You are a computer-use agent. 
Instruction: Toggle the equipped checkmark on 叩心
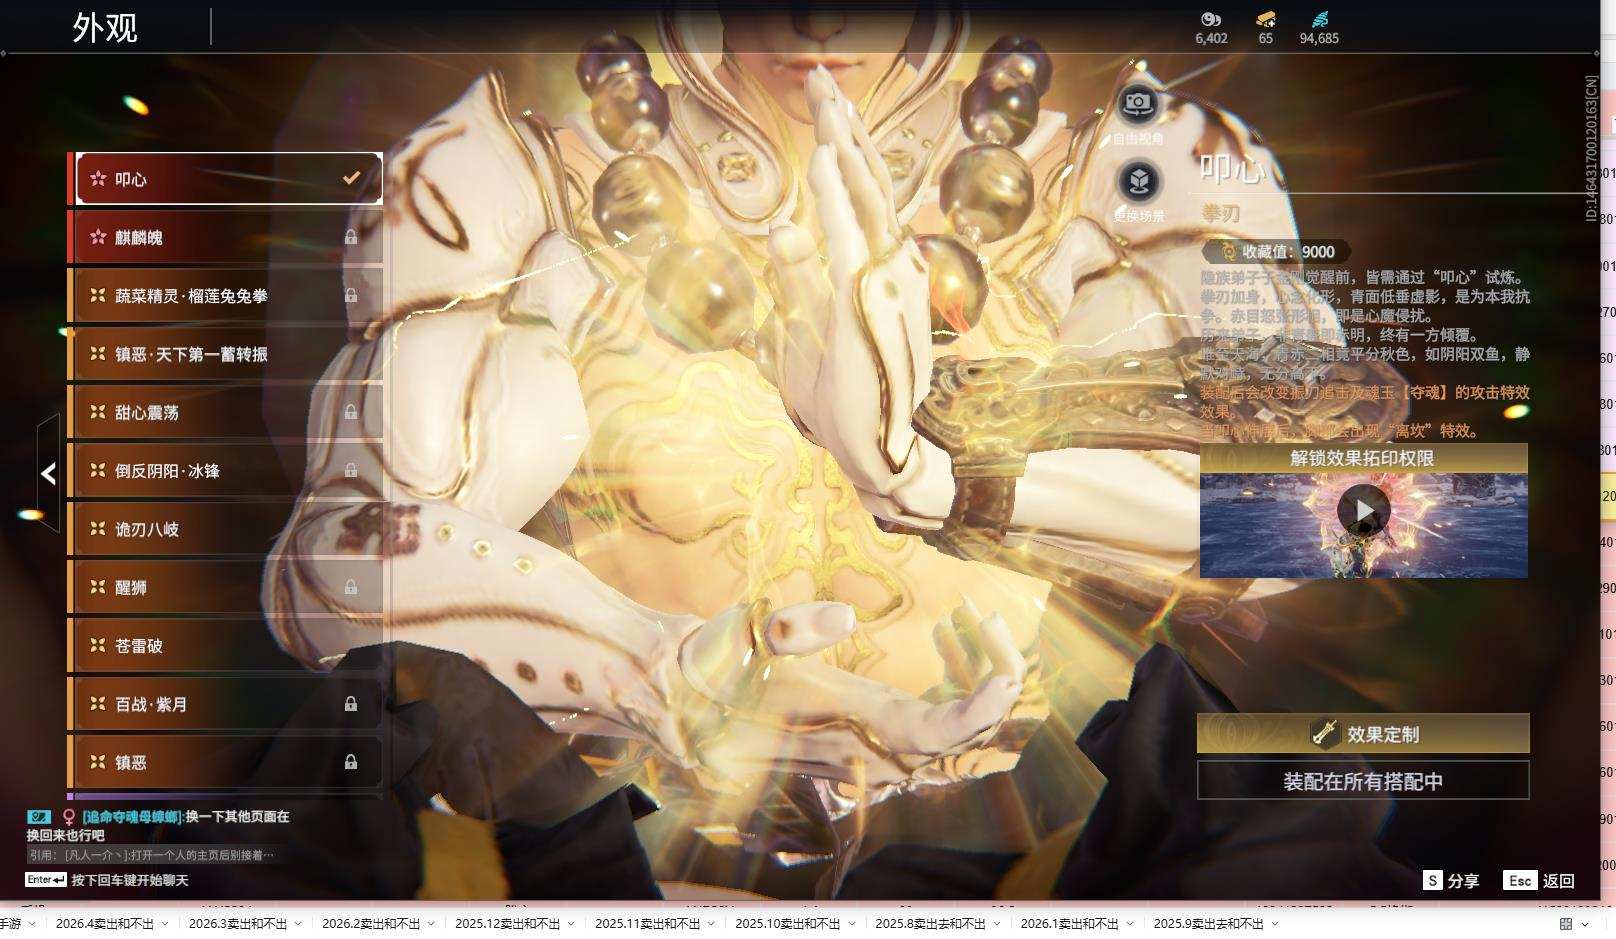click(x=351, y=178)
